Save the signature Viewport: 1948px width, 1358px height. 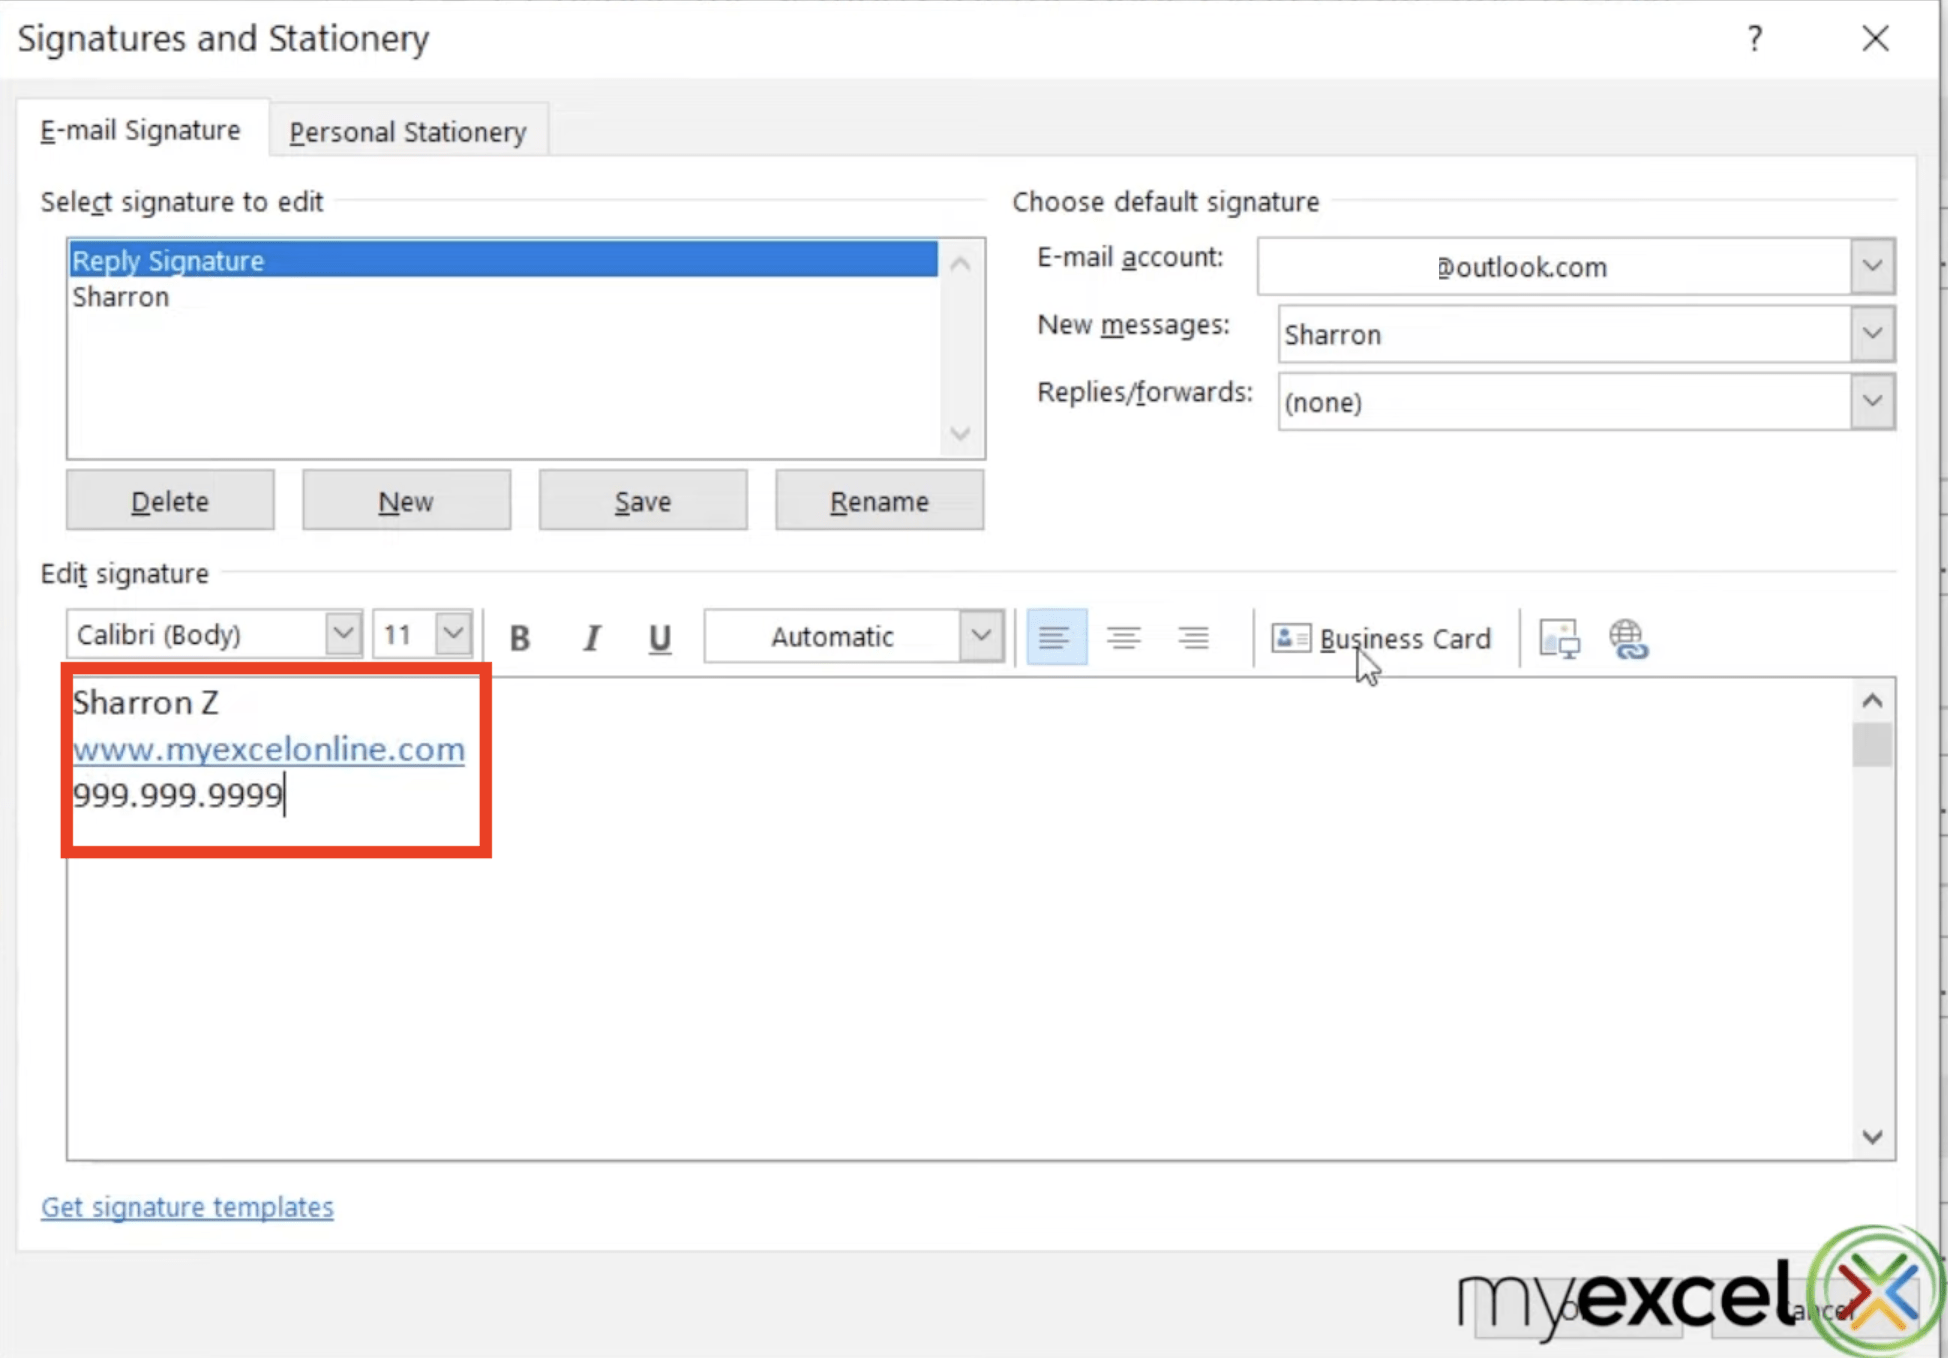click(x=643, y=500)
